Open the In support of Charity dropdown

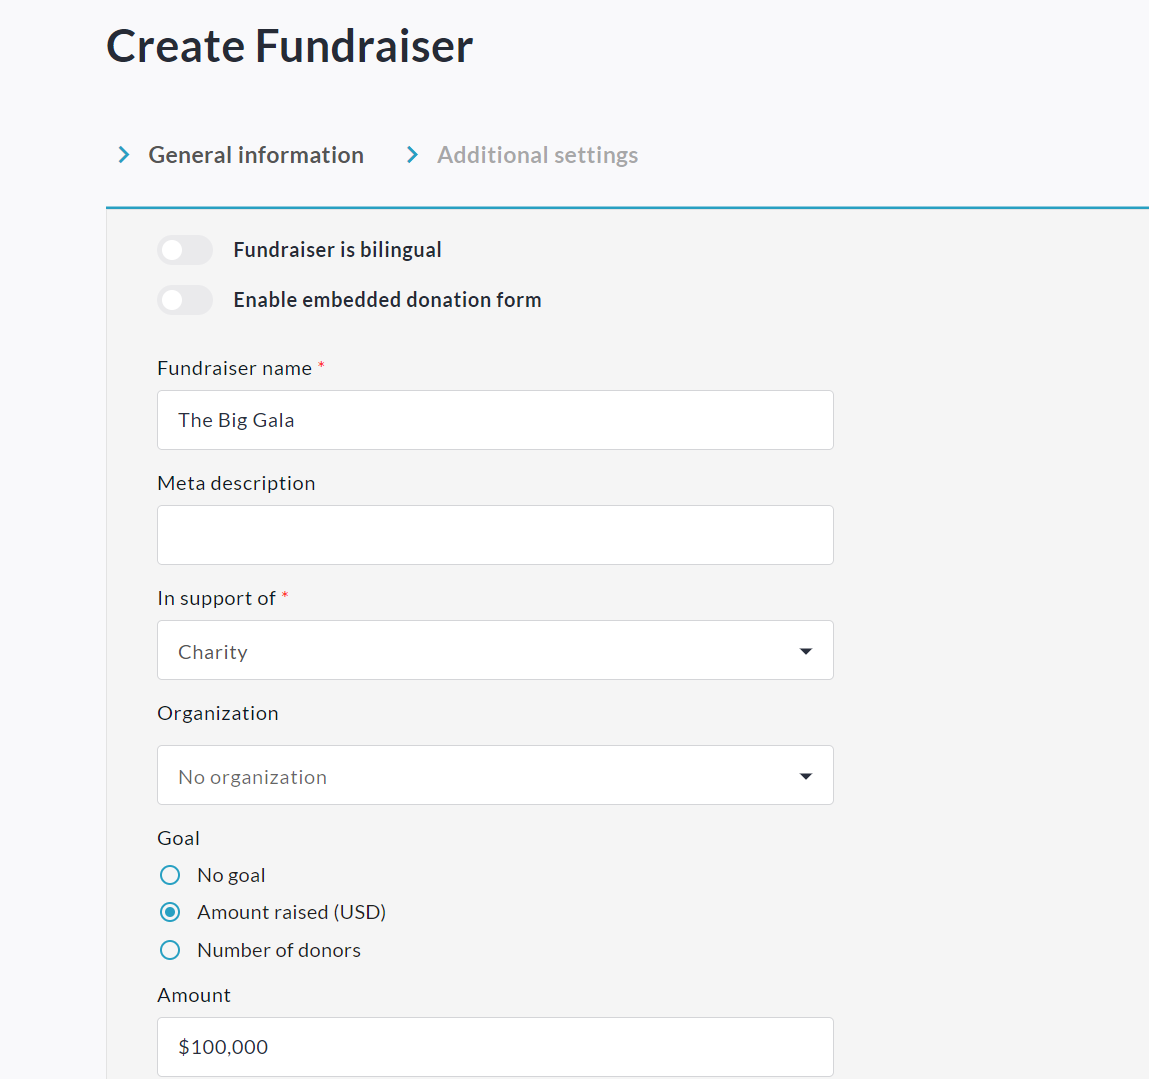pos(494,651)
